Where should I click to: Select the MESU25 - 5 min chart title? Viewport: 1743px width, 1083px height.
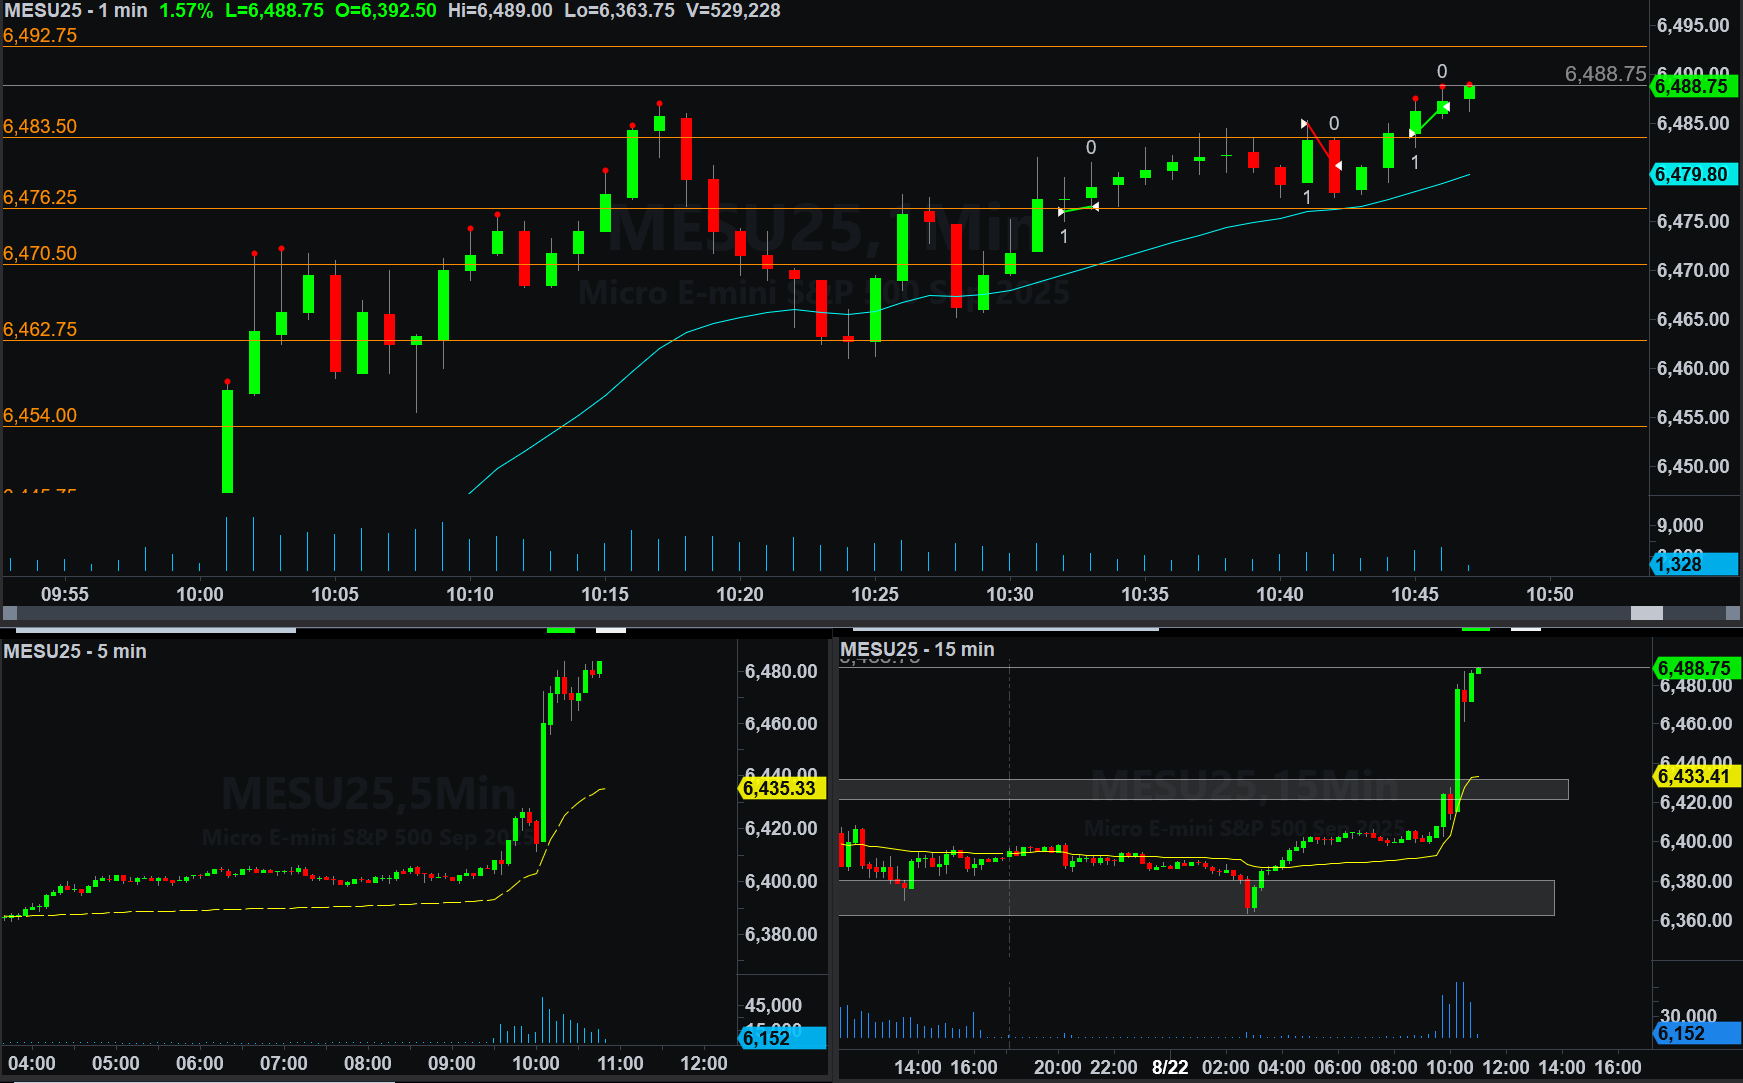coord(75,651)
